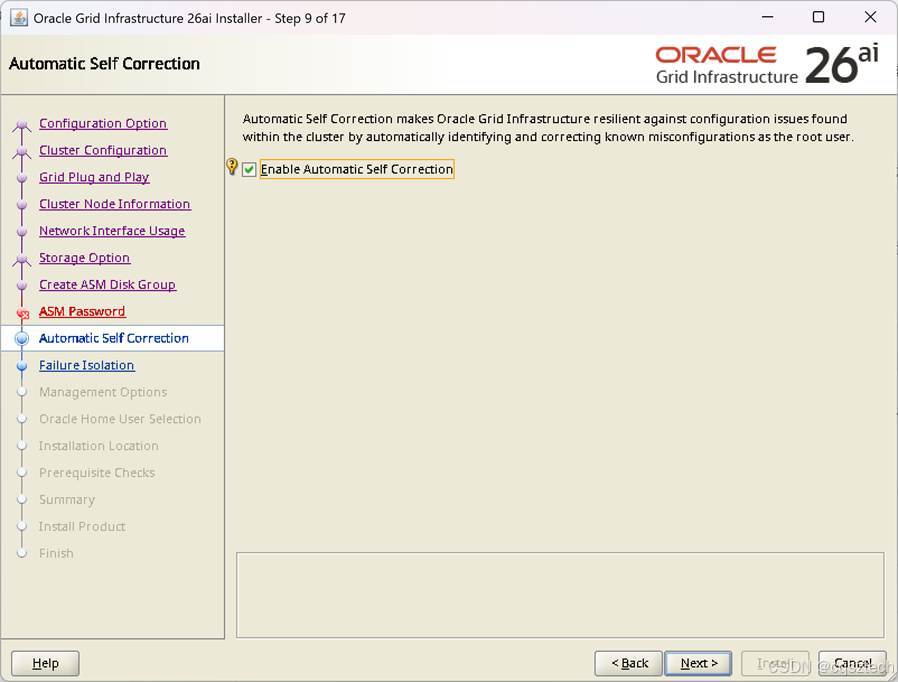The height and width of the screenshot is (682, 898).
Task: Return to the ASM Password step
Action: click(82, 312)
